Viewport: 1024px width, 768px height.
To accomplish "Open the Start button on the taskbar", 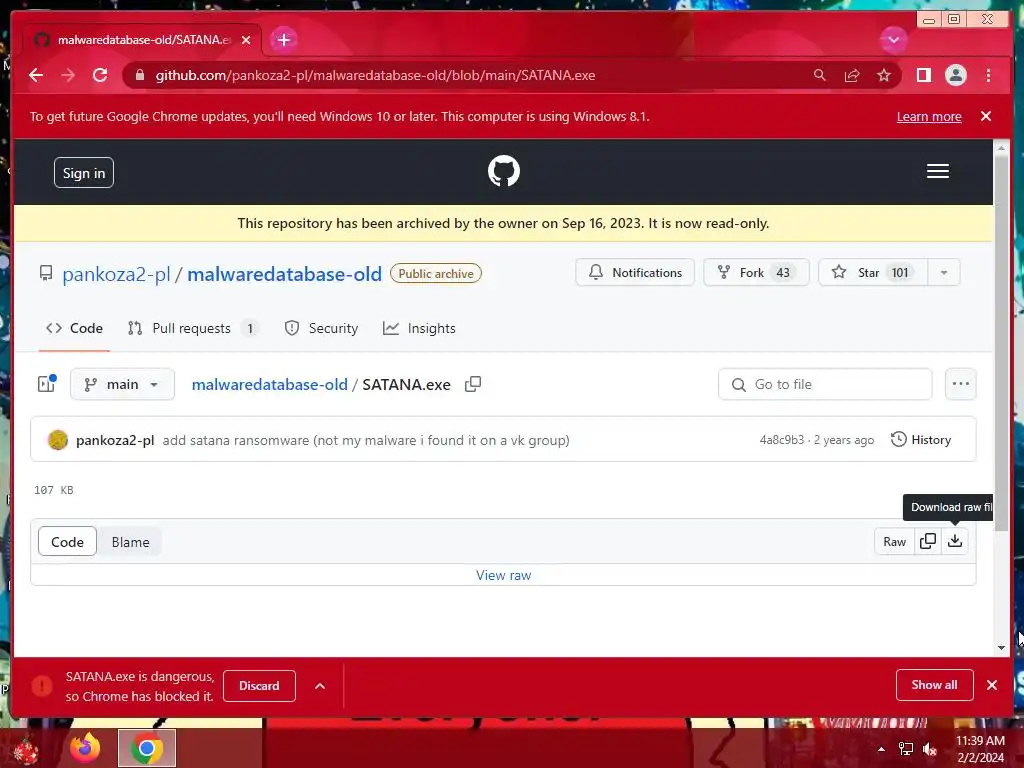I will (25, 751).
